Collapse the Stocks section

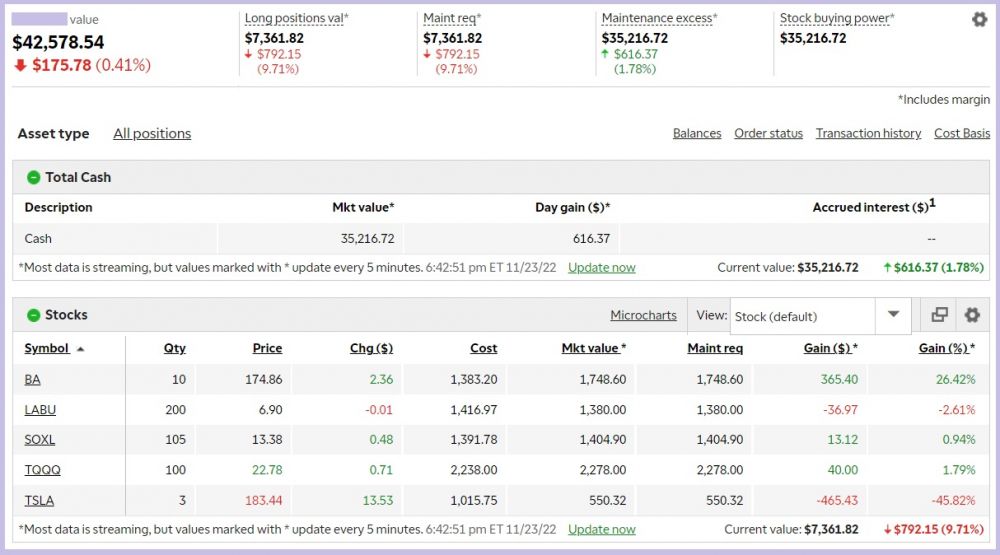click(x=33, y=315)
